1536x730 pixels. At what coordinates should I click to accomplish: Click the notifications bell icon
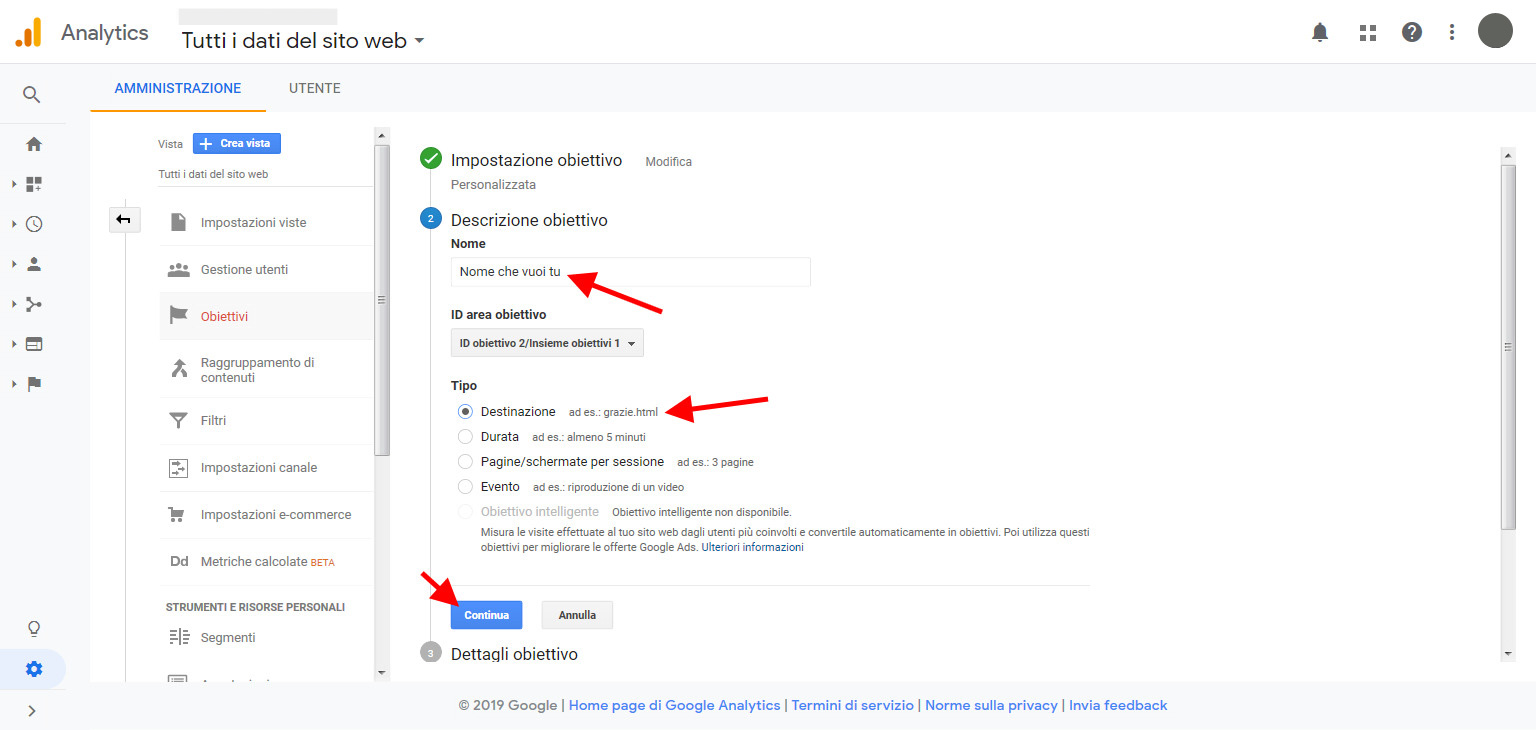click(1320, 32)
